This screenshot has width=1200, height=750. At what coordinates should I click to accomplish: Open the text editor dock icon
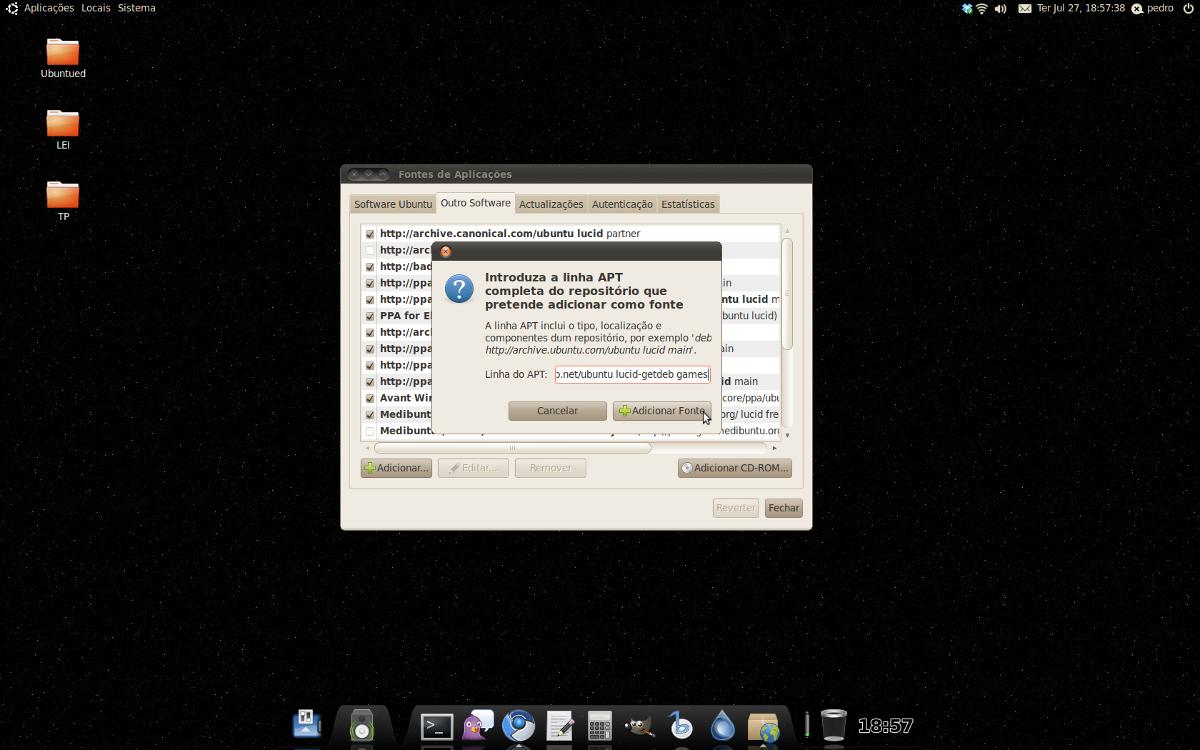(x=559, y=726)
